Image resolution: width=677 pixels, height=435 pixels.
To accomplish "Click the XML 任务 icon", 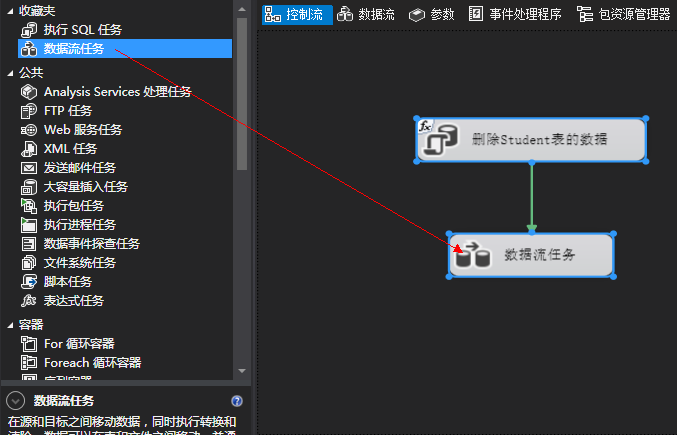I will (29, 149).
